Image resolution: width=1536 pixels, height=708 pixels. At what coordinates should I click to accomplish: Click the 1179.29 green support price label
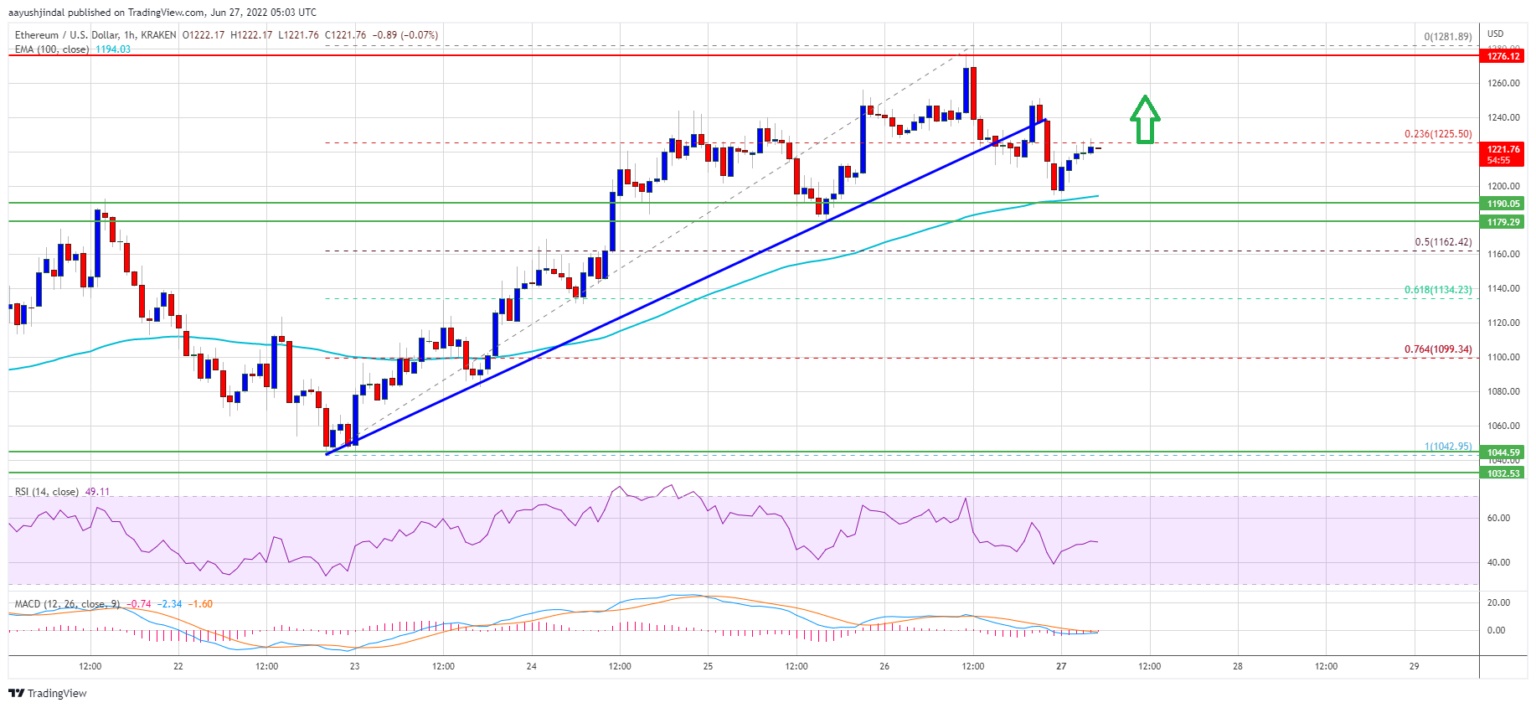[1503, 221]
